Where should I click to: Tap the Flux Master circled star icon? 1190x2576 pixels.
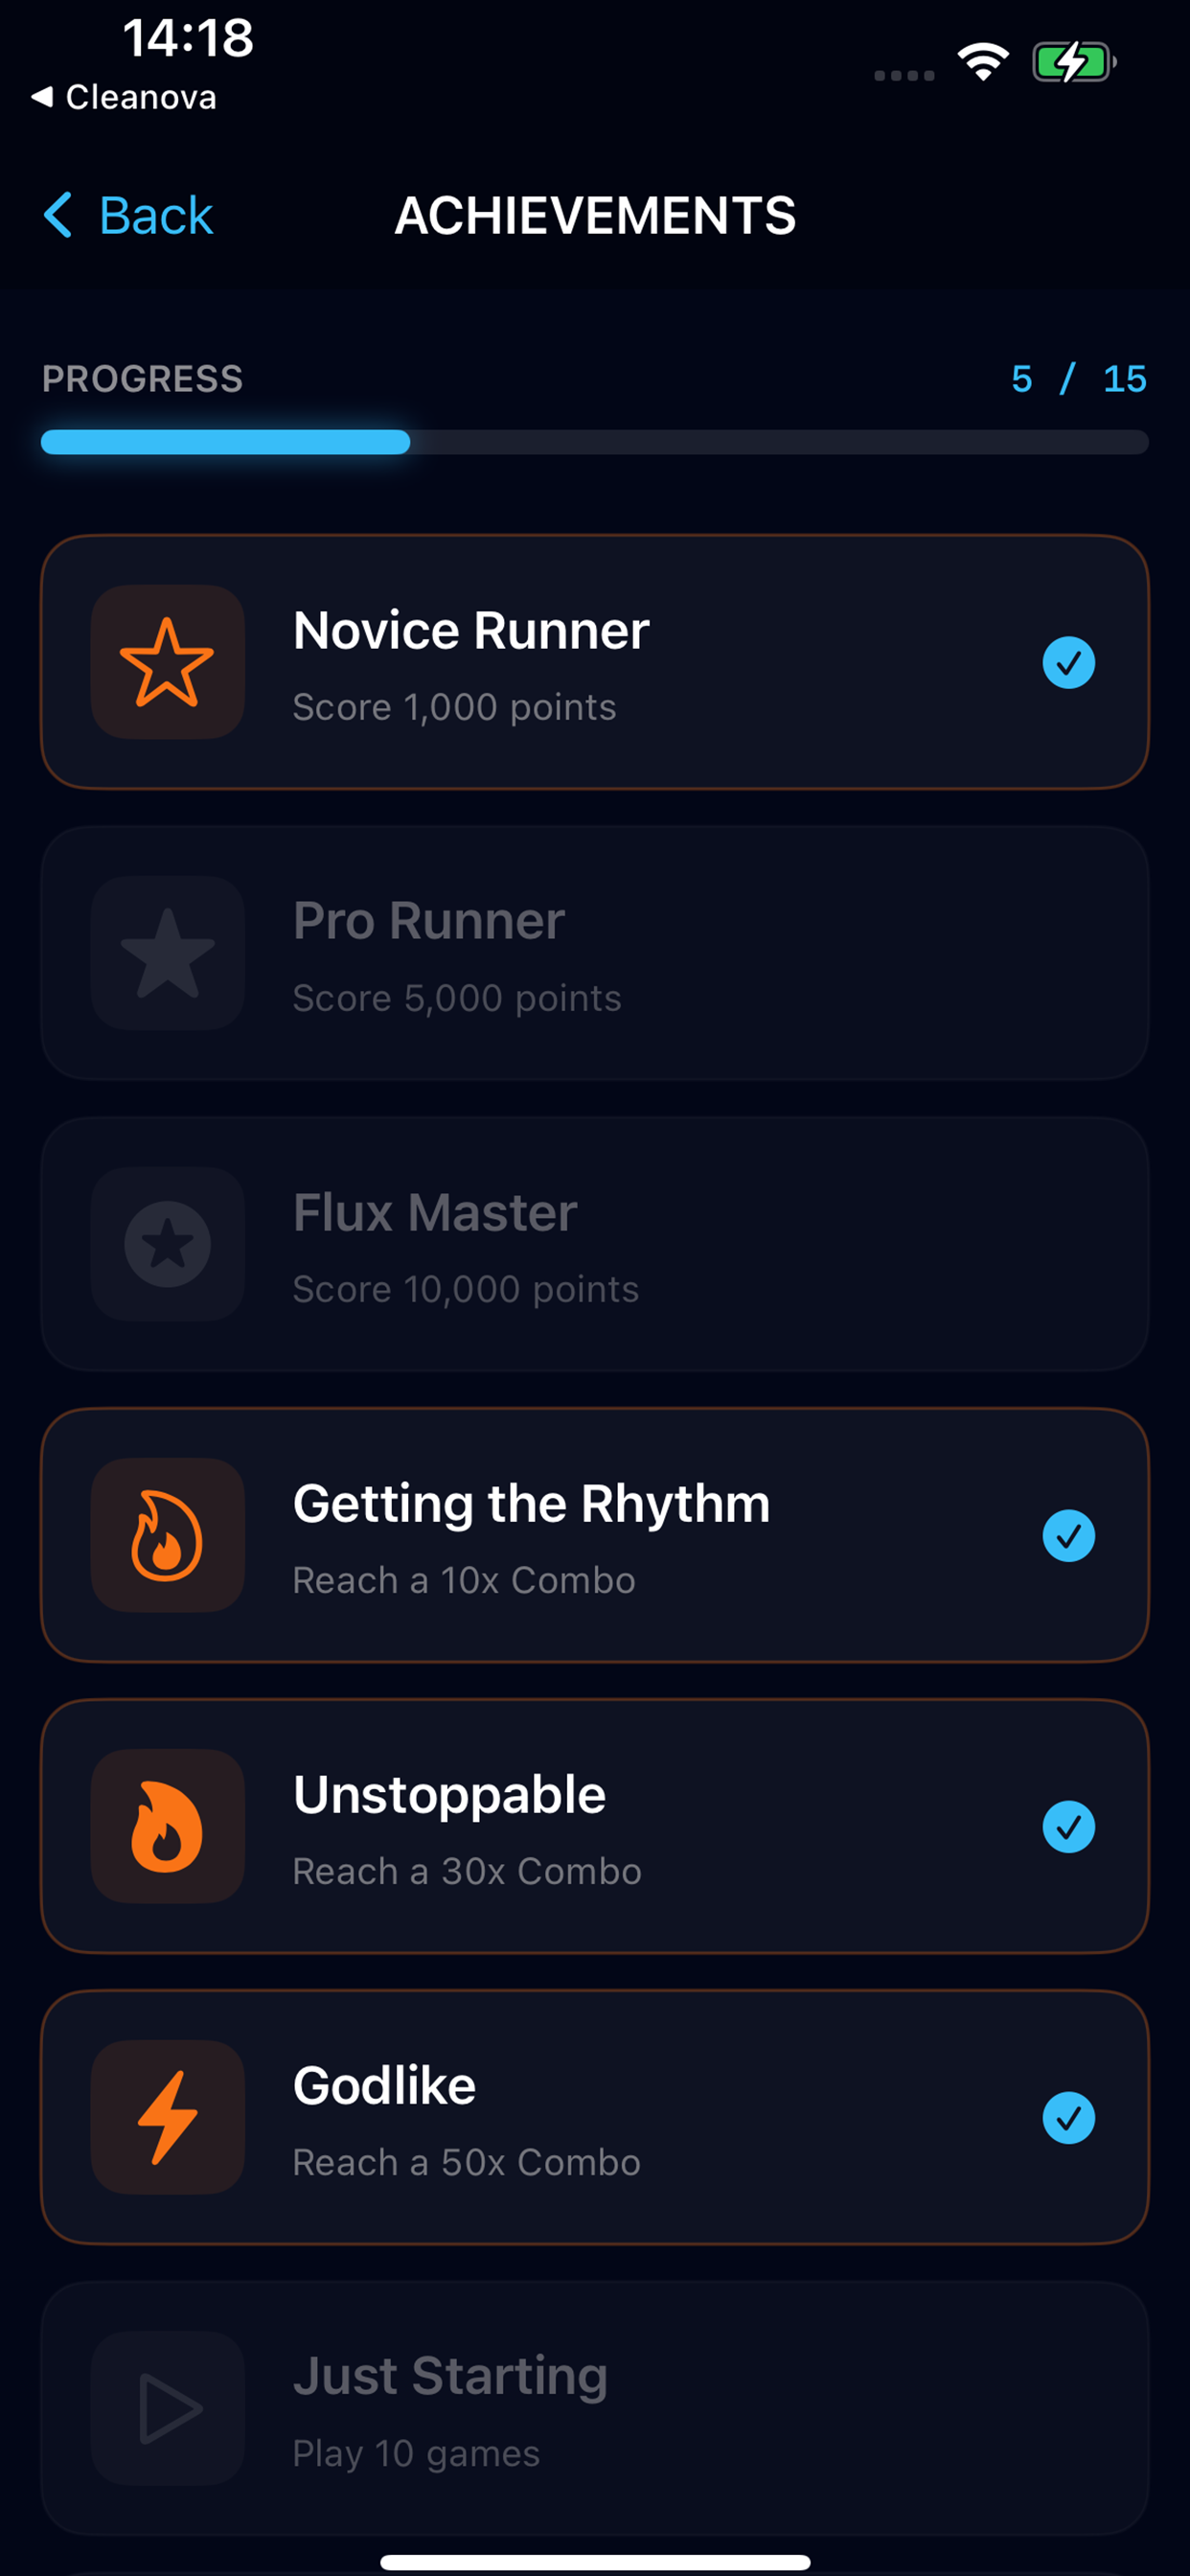167,1244
